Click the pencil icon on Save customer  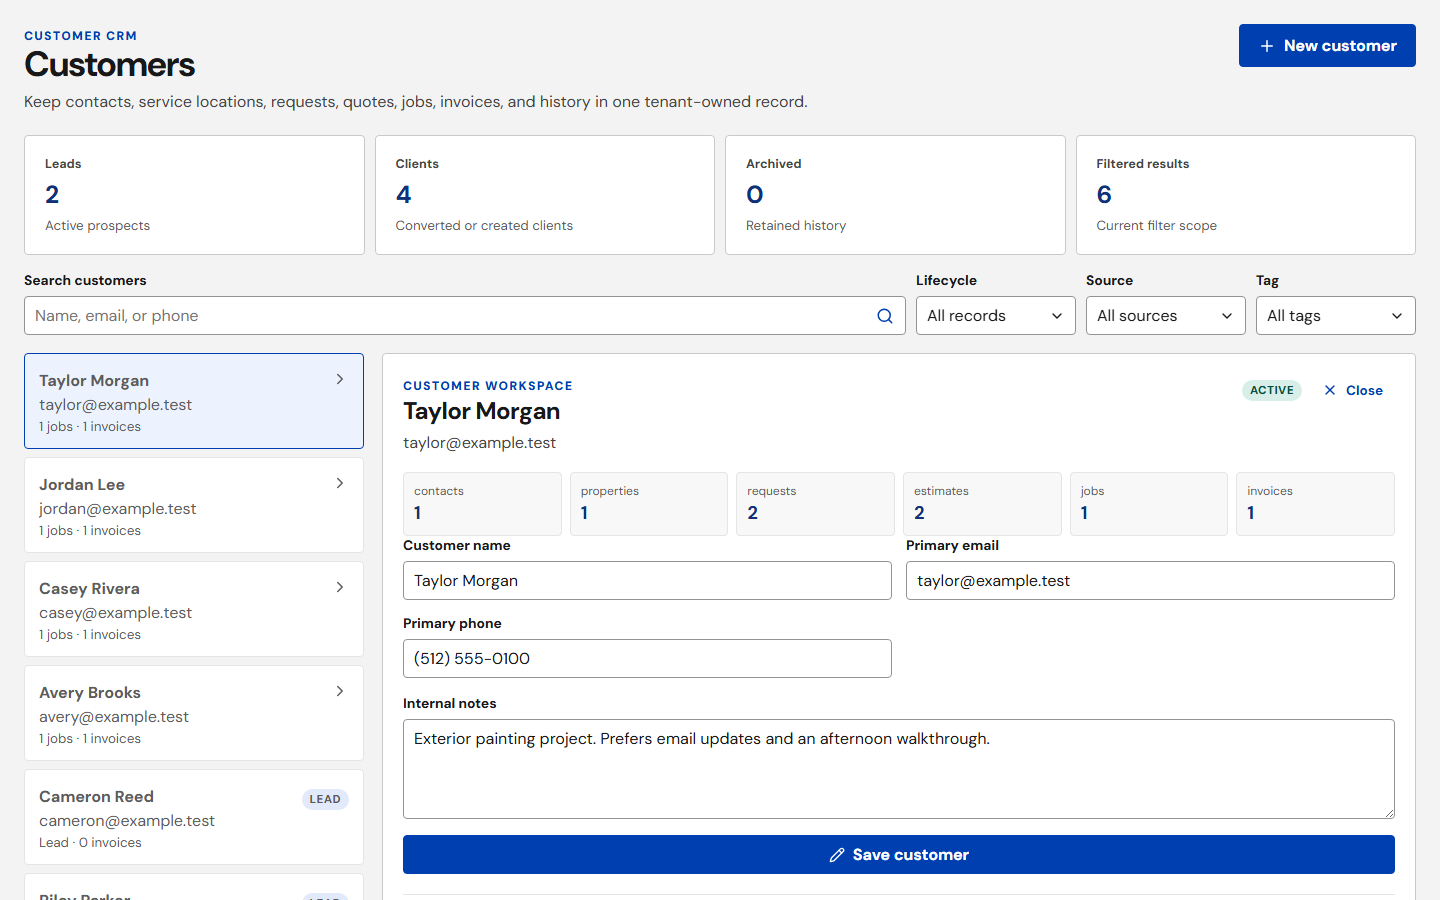tap(837, 855)
